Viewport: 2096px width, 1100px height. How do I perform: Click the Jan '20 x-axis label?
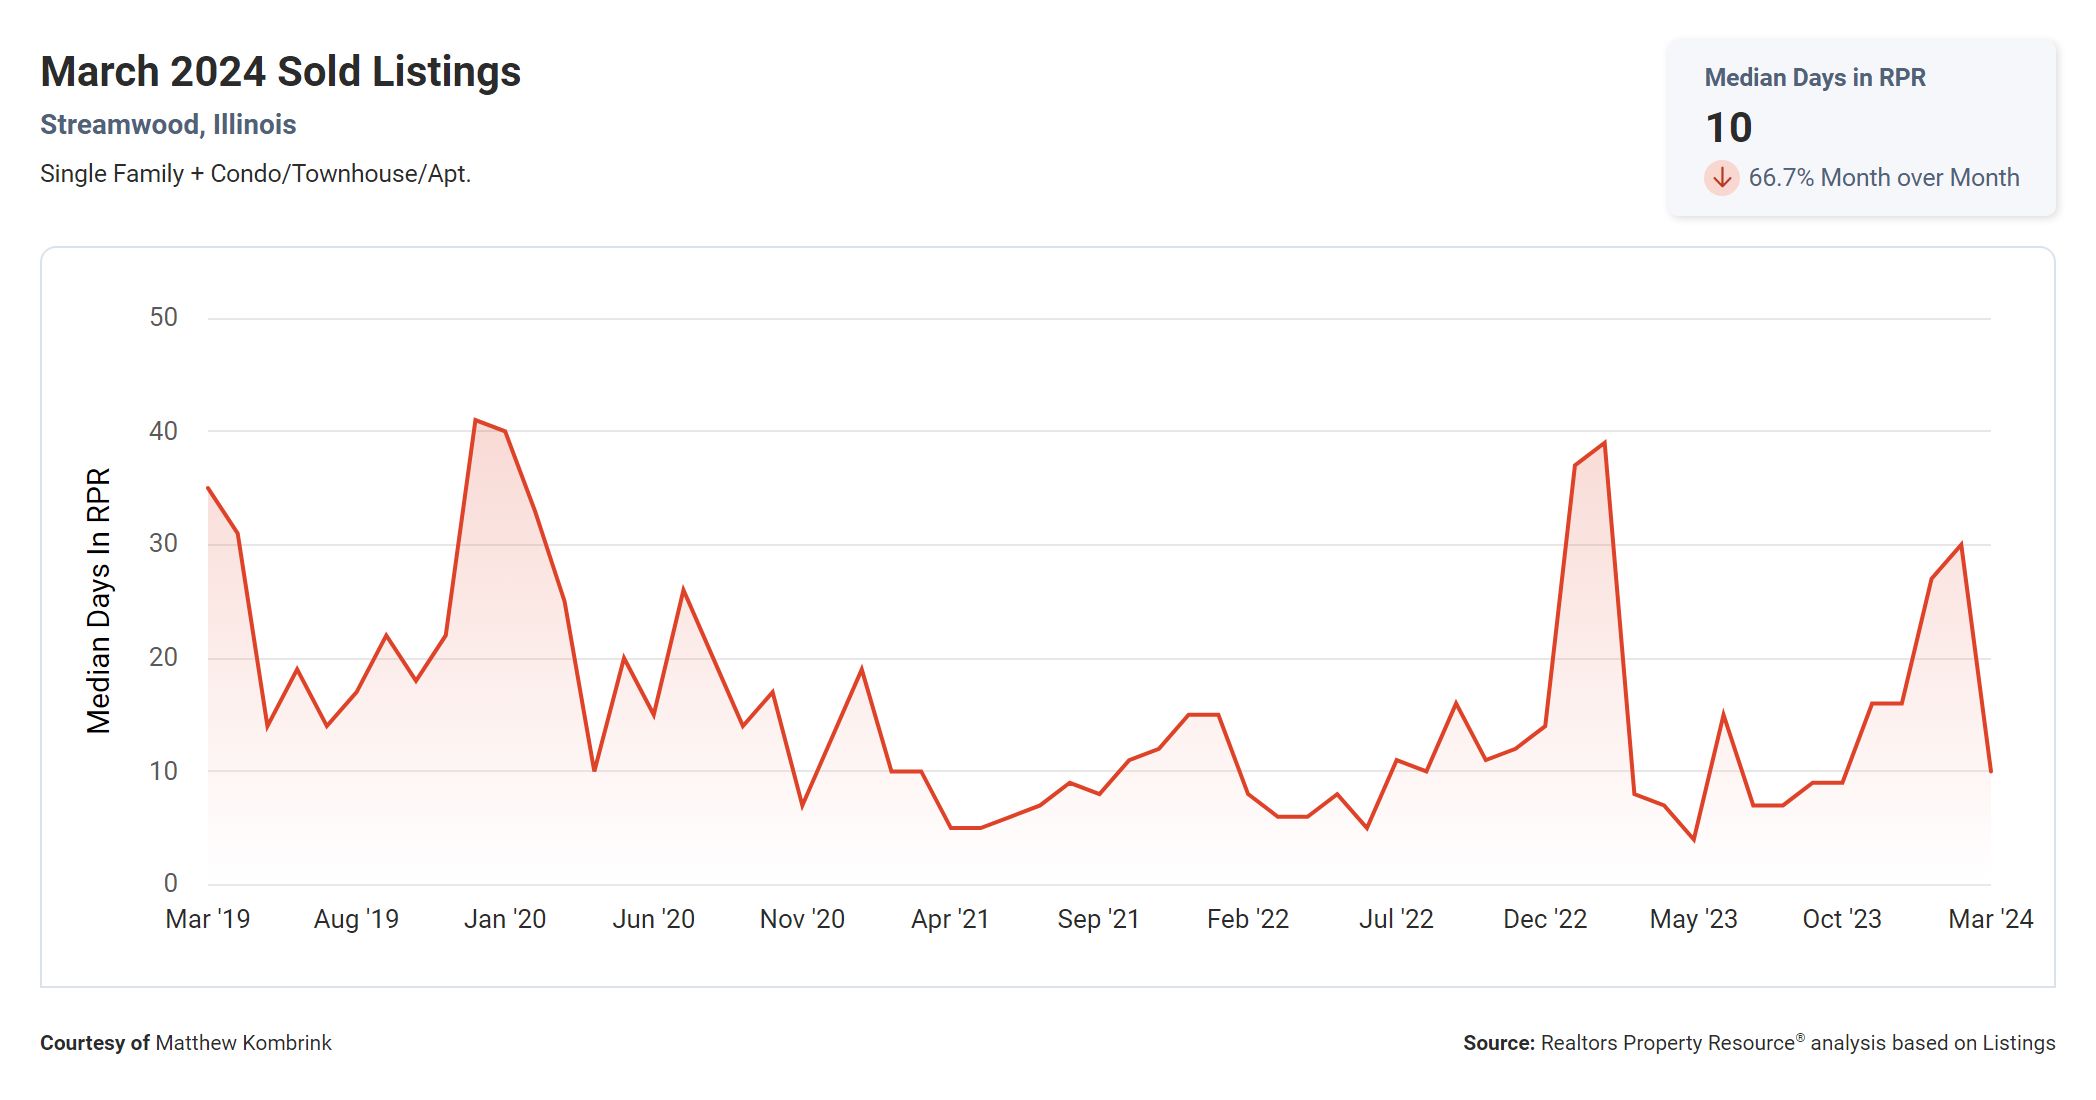click(504, 919)
